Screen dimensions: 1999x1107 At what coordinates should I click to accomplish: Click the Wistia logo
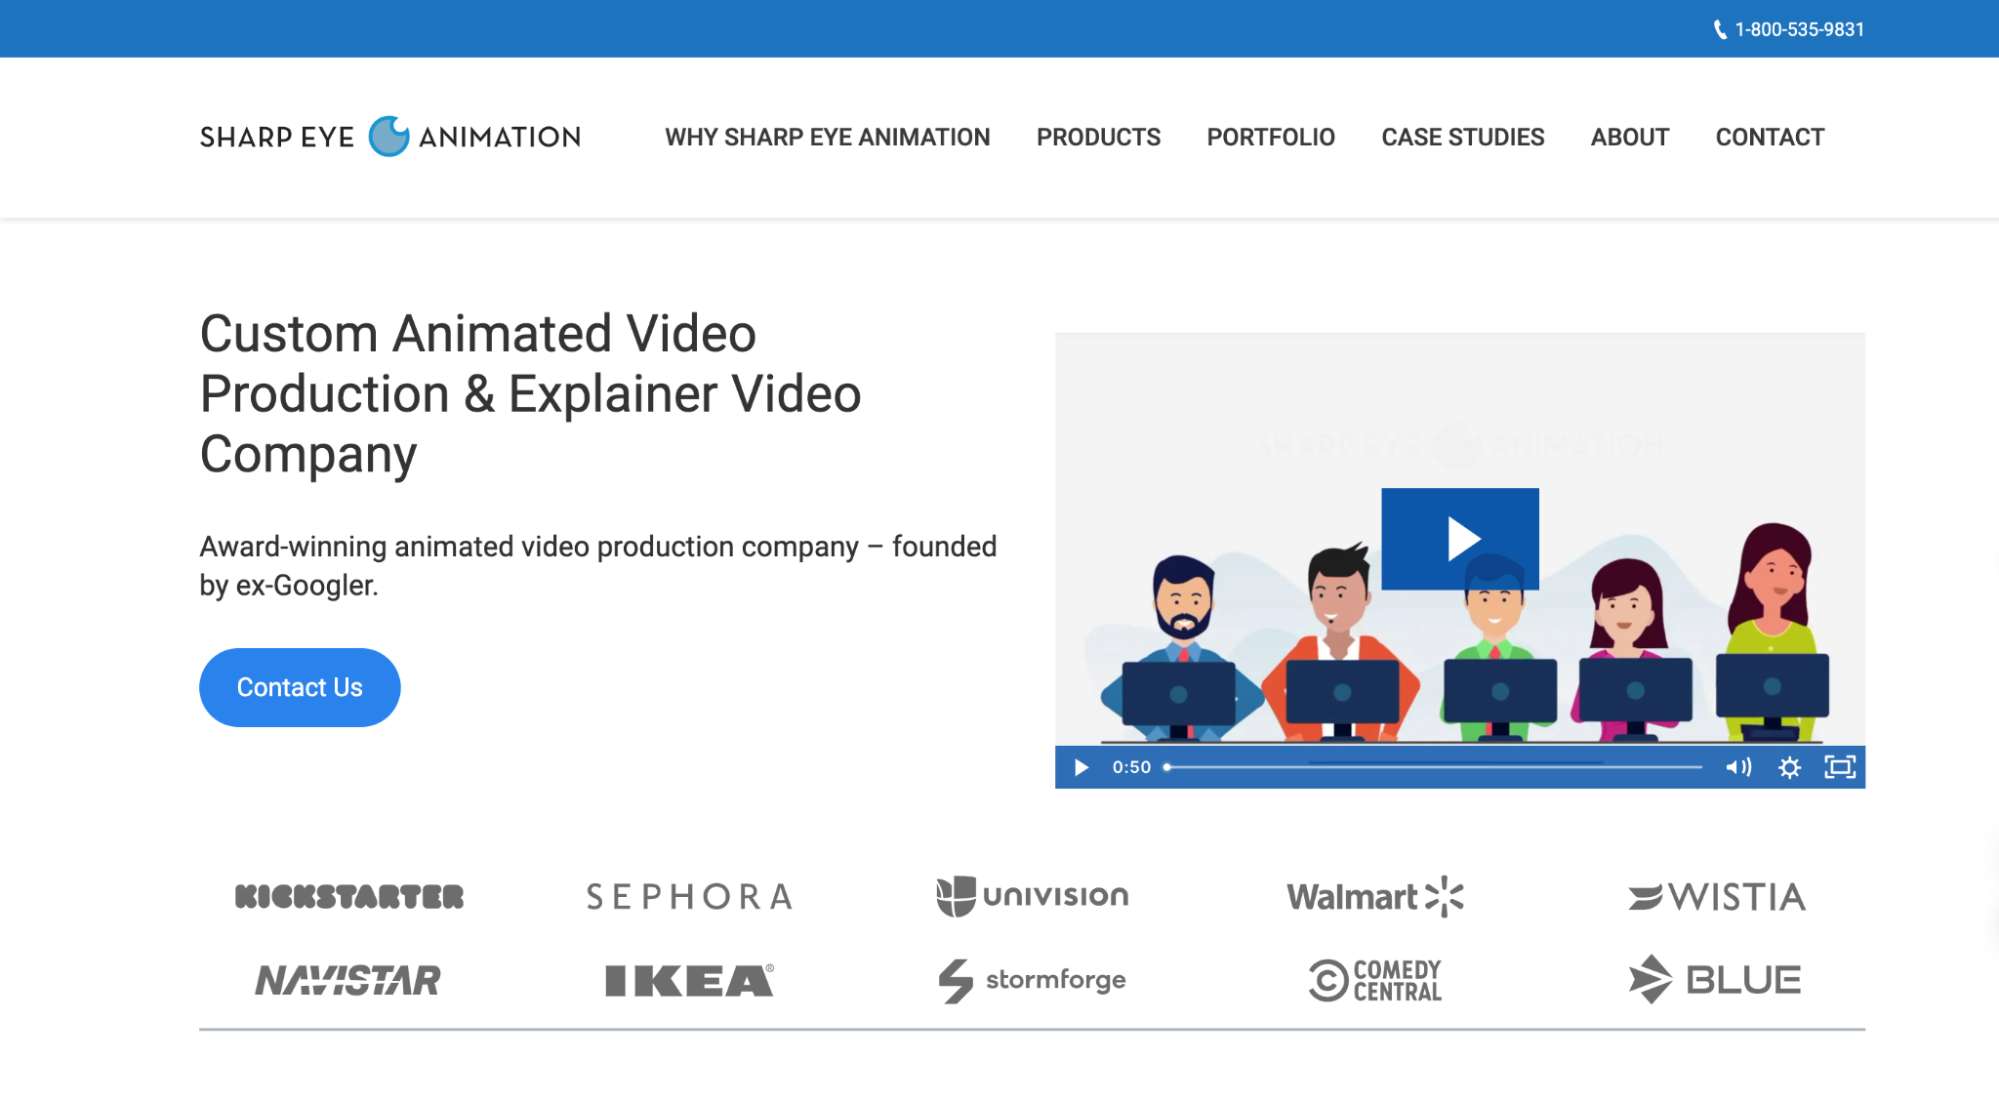click(x=1716, y=896)
